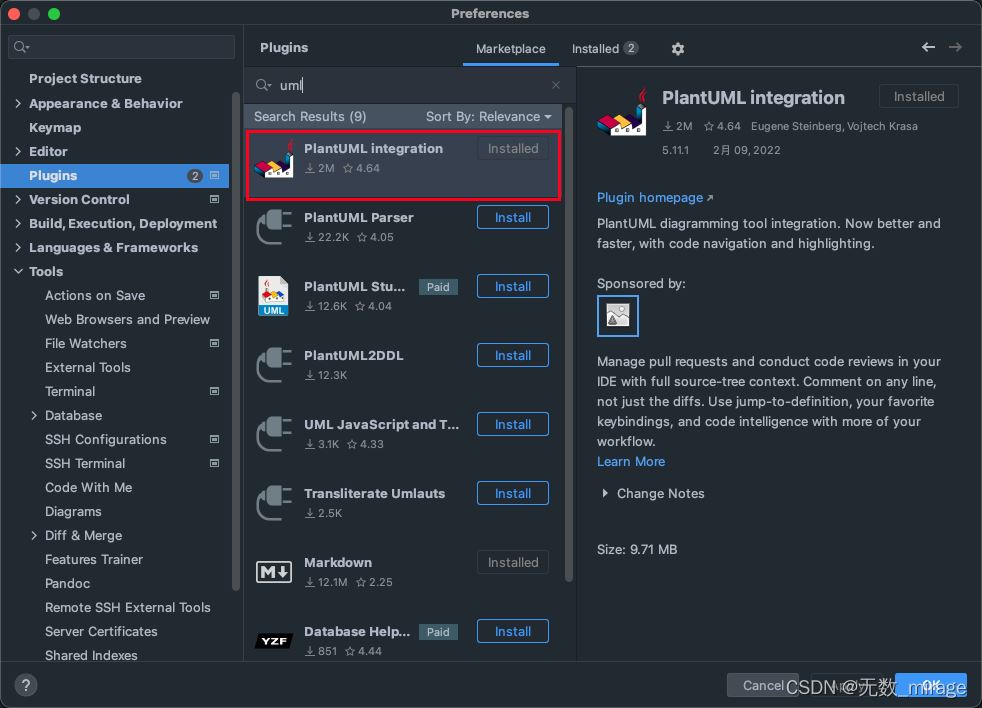Open External Tools settings
This screenshot has width=982, height=708.
click(88, 367)
